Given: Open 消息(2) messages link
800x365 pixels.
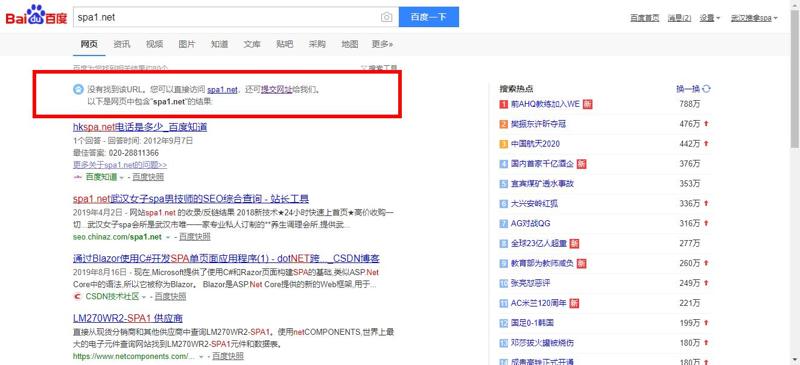Looking at the screenshot, I should click(x=679, y=18).
